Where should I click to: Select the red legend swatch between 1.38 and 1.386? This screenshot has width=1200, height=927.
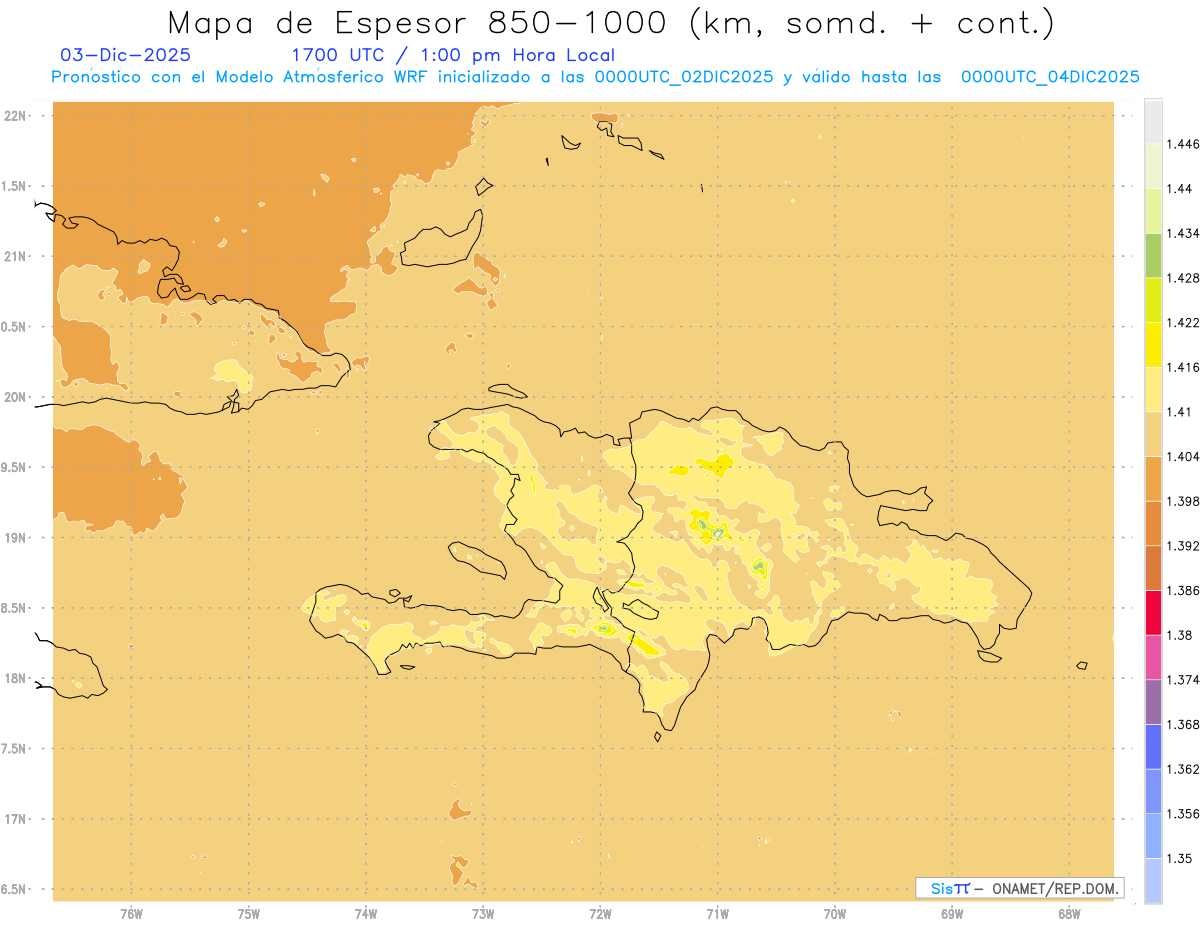tap(1153, 613)
